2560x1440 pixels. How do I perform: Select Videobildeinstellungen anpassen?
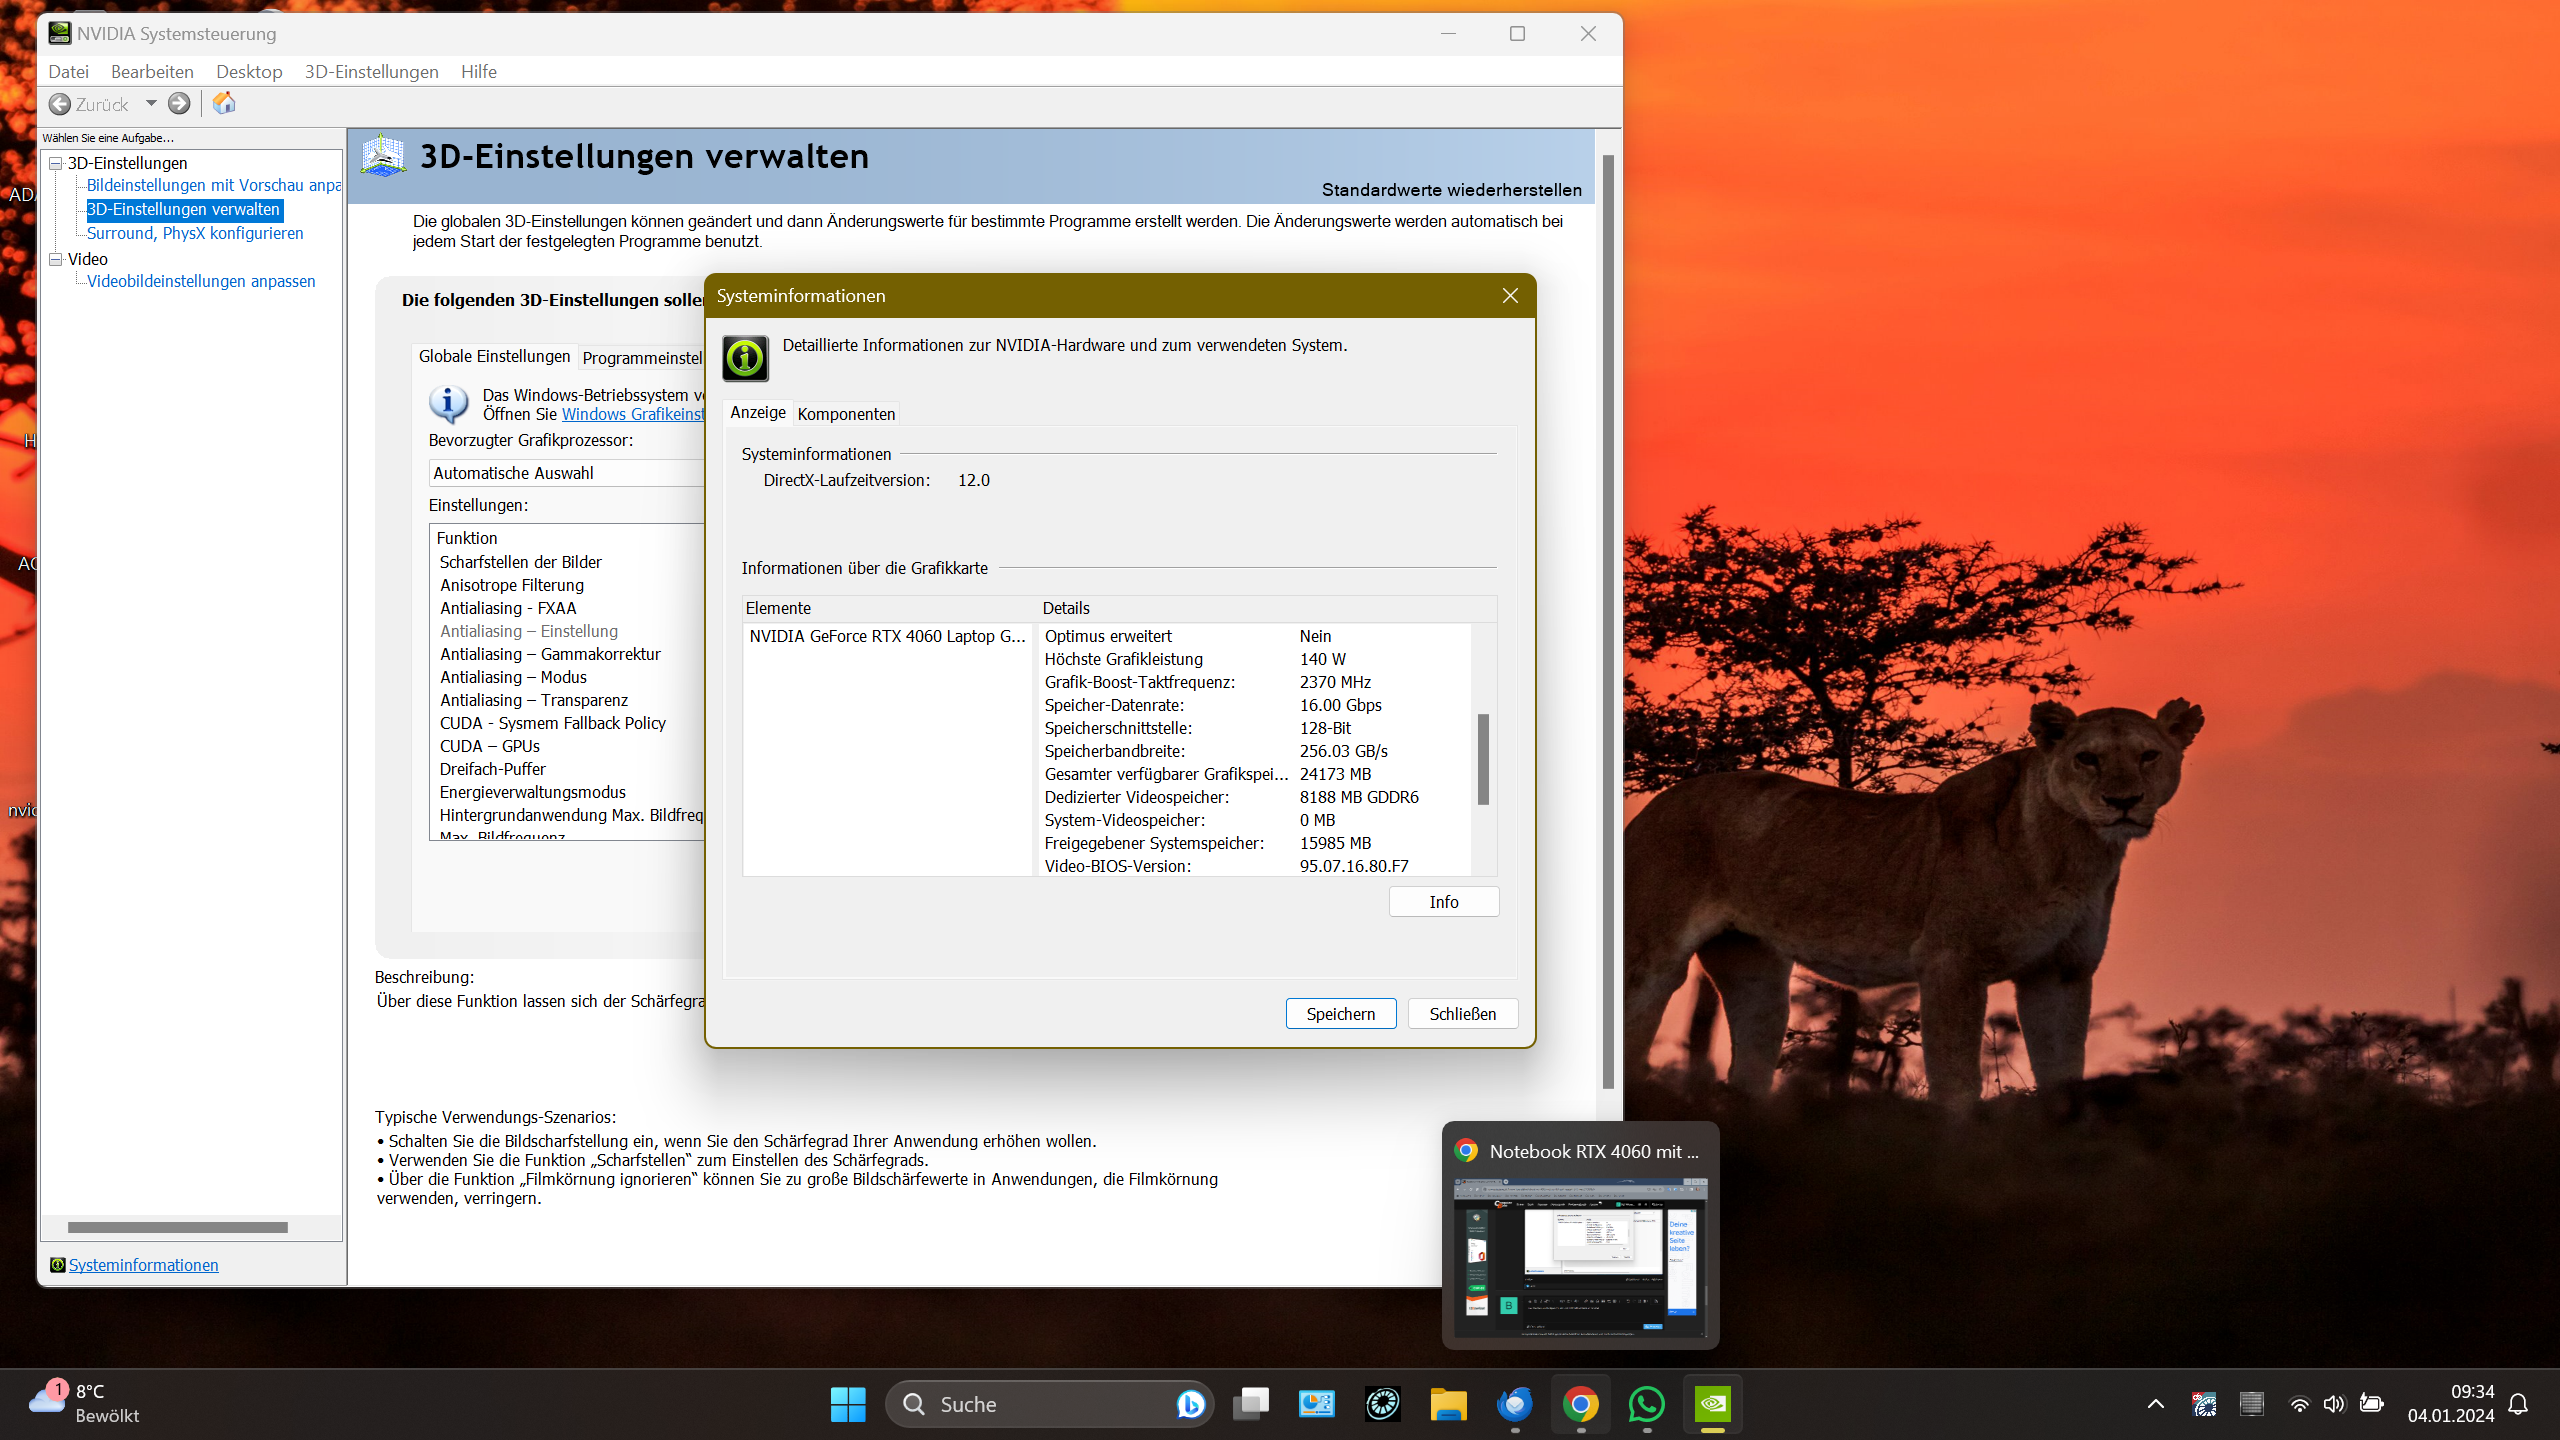point(201,281)
